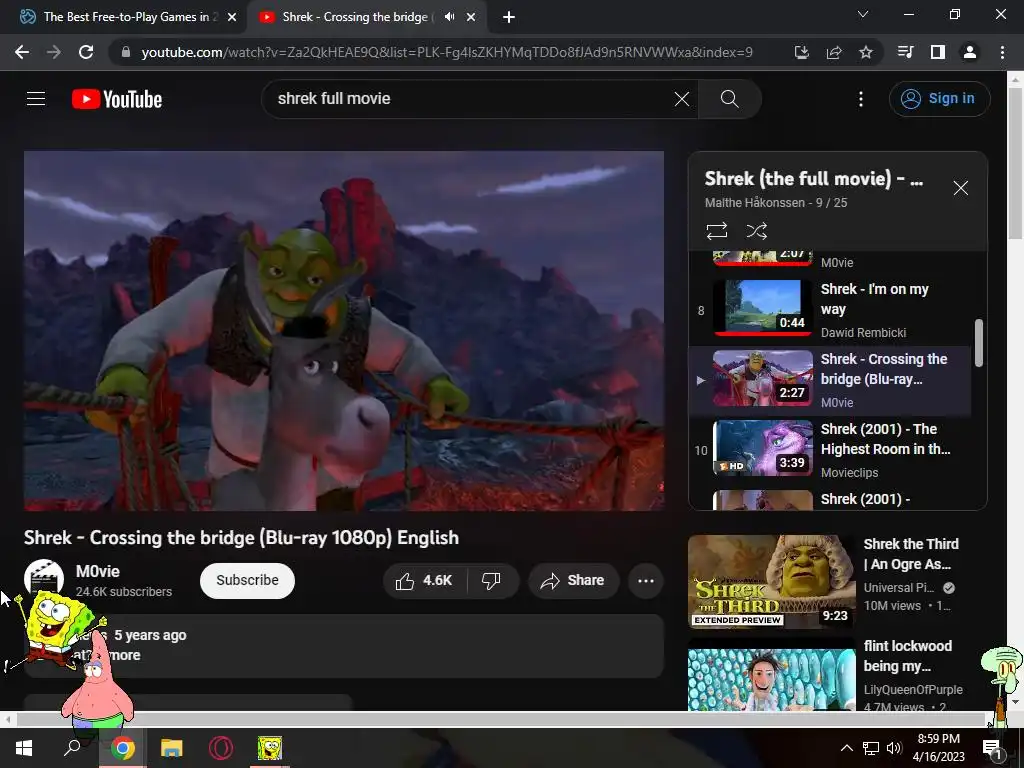Image resolution: width=1024 pixels, height=768 pixels.
Task: Click the video player to pause
Action: pos(344,330)
